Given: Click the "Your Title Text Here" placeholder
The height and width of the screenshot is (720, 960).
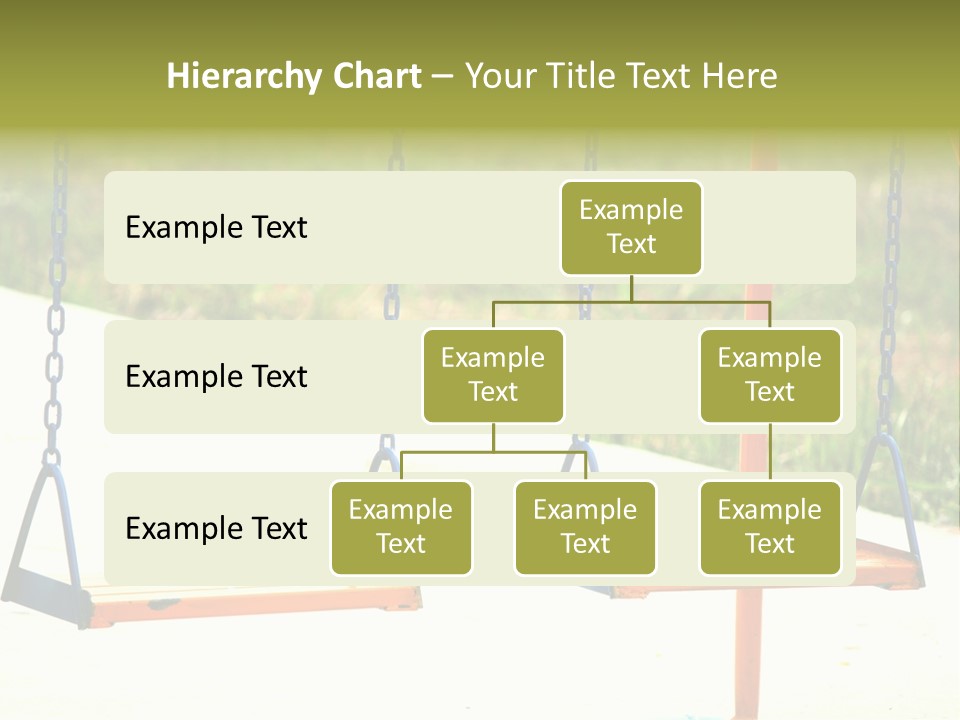Looking at the screenshot, I should [x=621, y=77].
